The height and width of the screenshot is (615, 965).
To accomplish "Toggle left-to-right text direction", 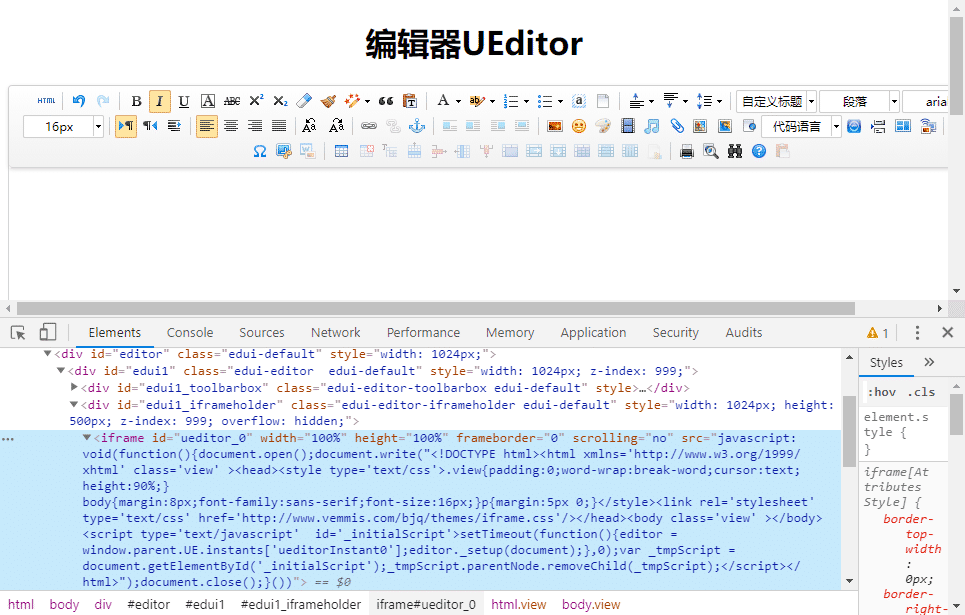I will pos(126,126).
